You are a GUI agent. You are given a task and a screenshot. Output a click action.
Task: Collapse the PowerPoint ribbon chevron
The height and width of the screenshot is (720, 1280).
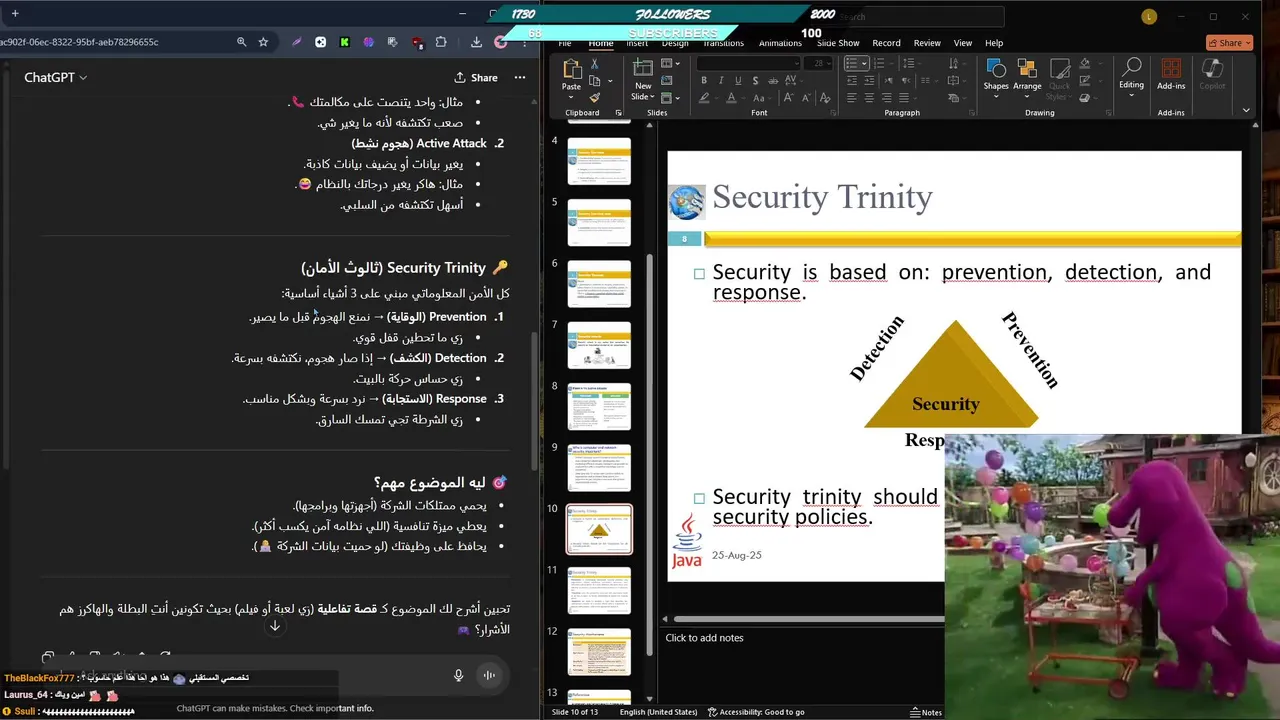point(1246,111)
